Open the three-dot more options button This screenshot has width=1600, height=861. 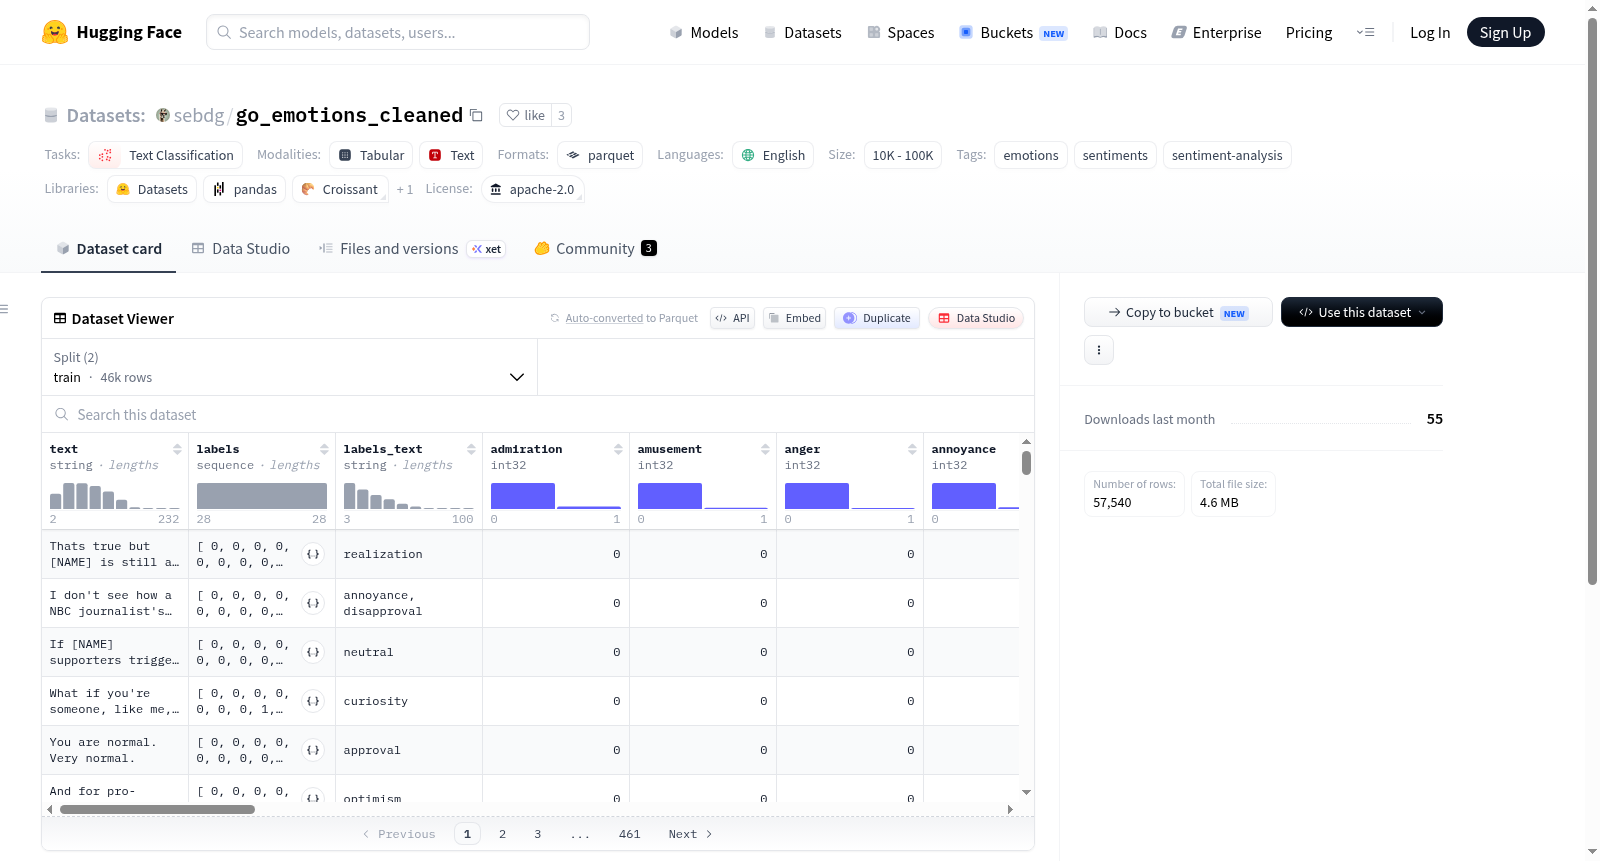pyautogui.click(x=1099, y=350)
